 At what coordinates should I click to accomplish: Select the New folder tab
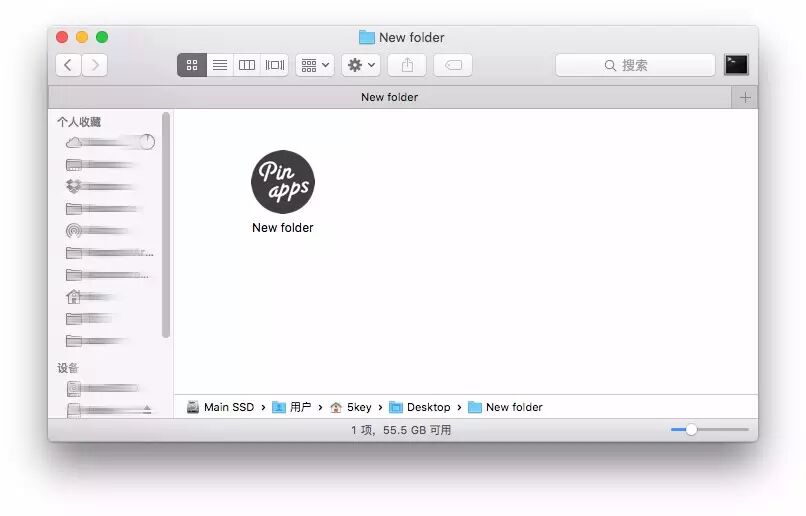click(x=390, y=97)
